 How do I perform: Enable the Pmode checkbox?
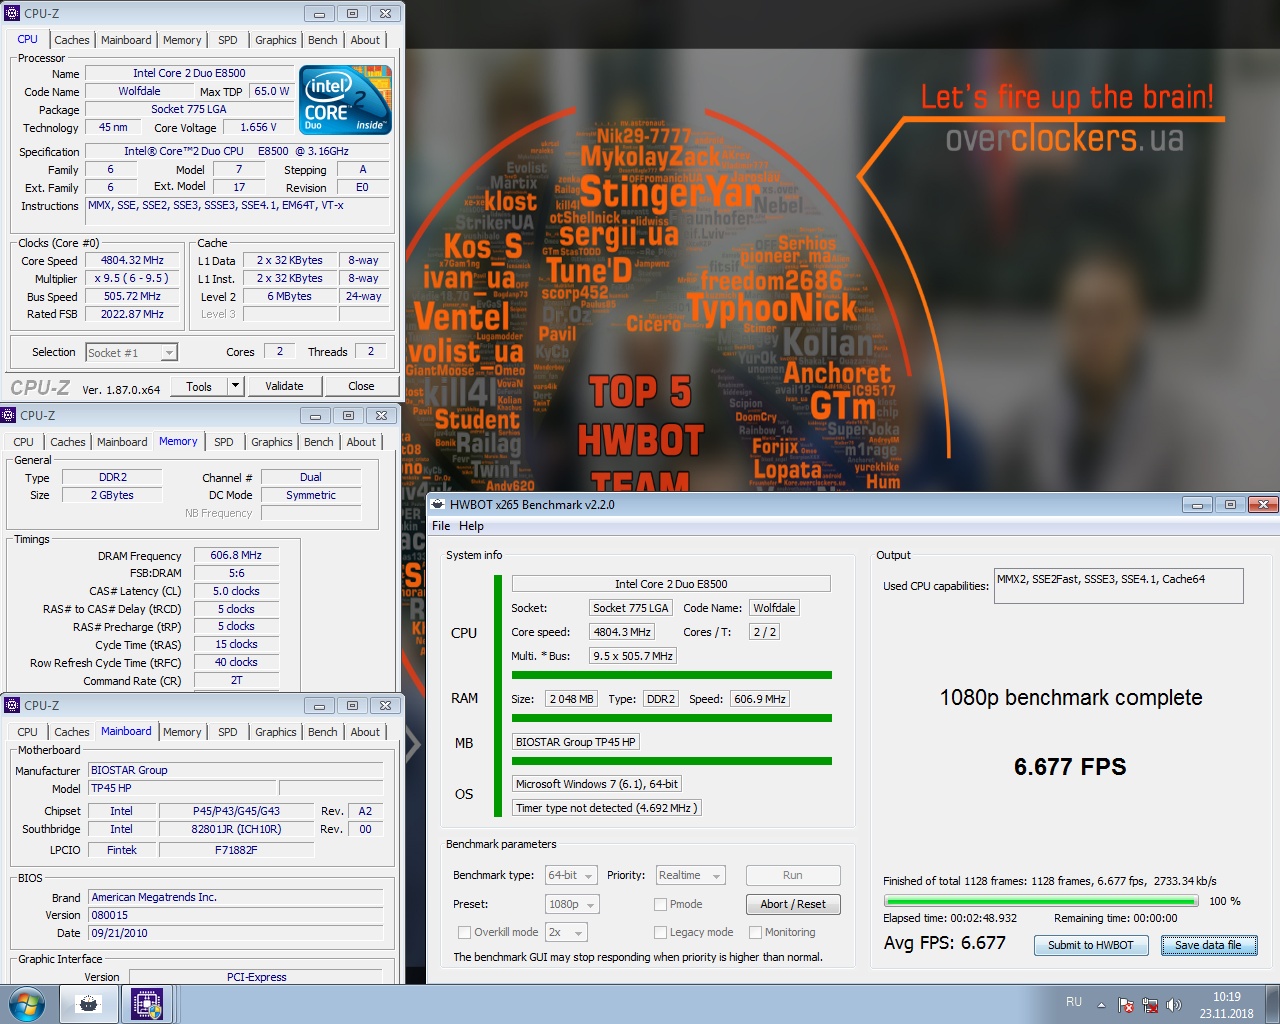(x=660, y=904)
